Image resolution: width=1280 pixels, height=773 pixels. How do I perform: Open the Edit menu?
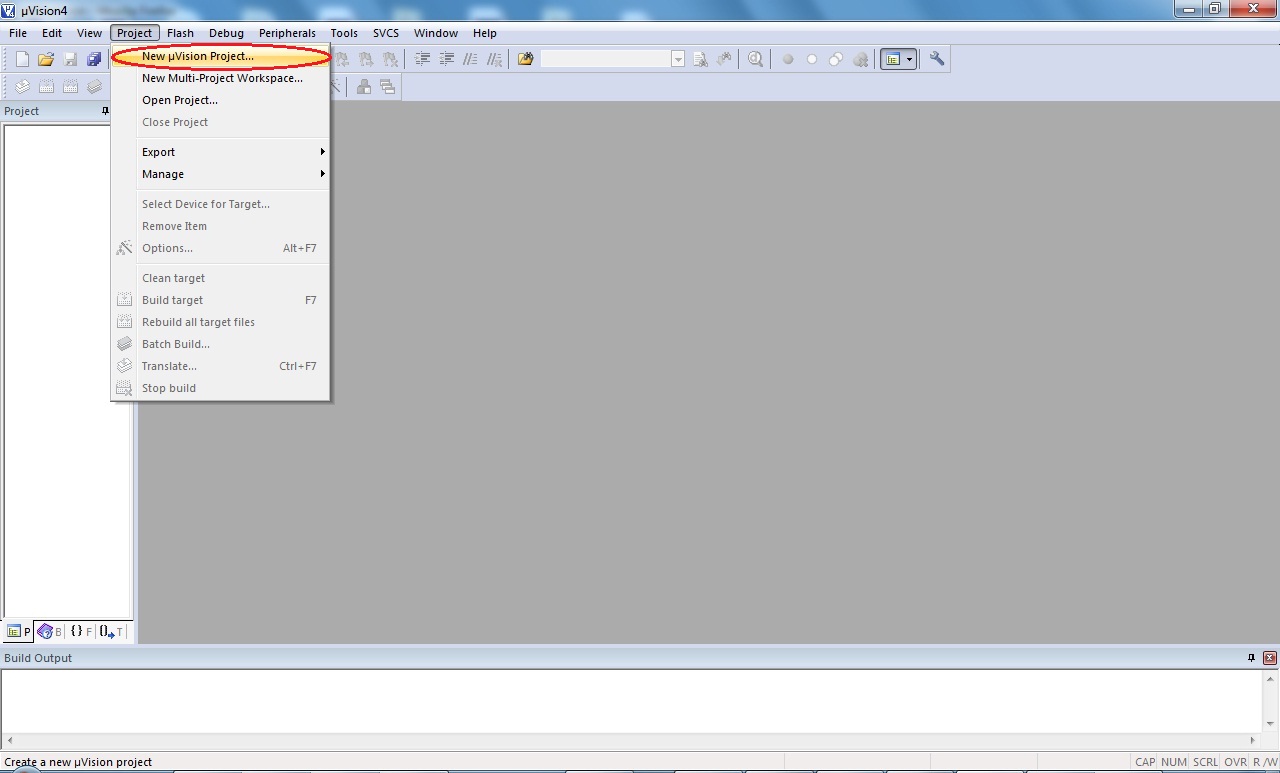pos(52,33)
